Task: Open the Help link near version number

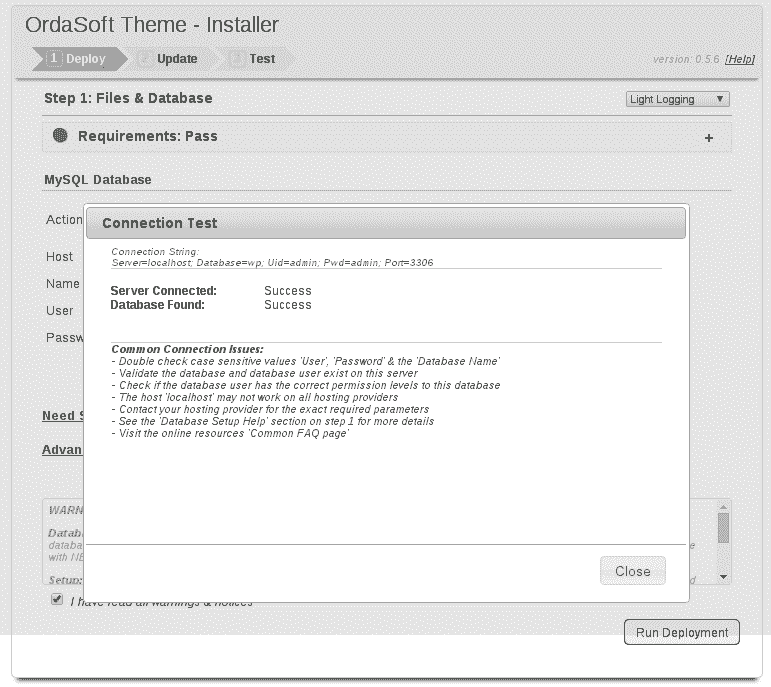Action: pyautogui.click(x=740, y=60)
